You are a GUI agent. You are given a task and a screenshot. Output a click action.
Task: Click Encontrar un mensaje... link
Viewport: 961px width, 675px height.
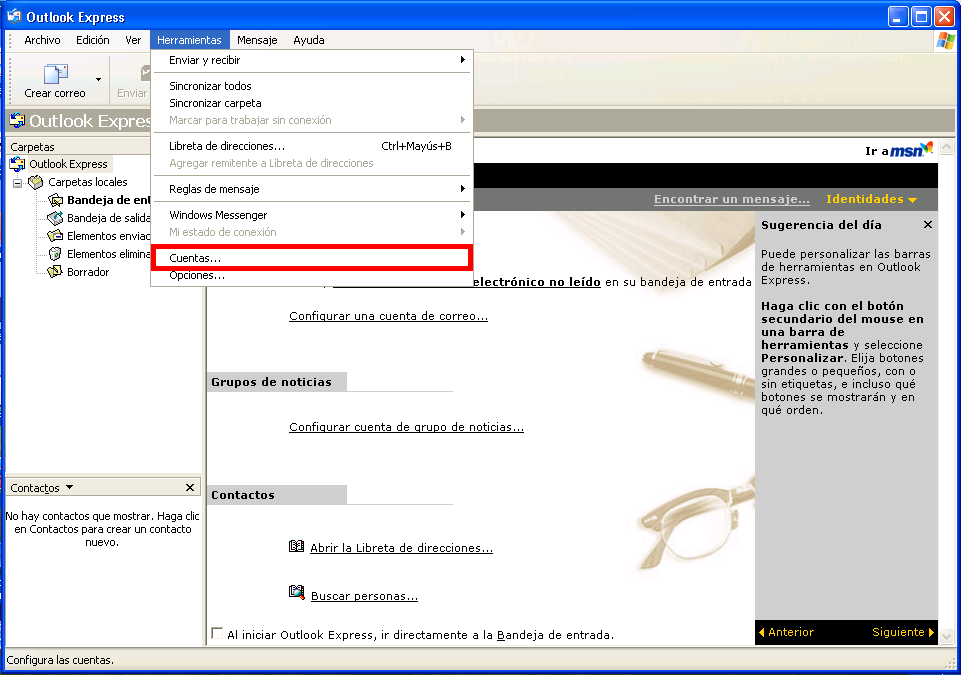[x=731, y=199]
